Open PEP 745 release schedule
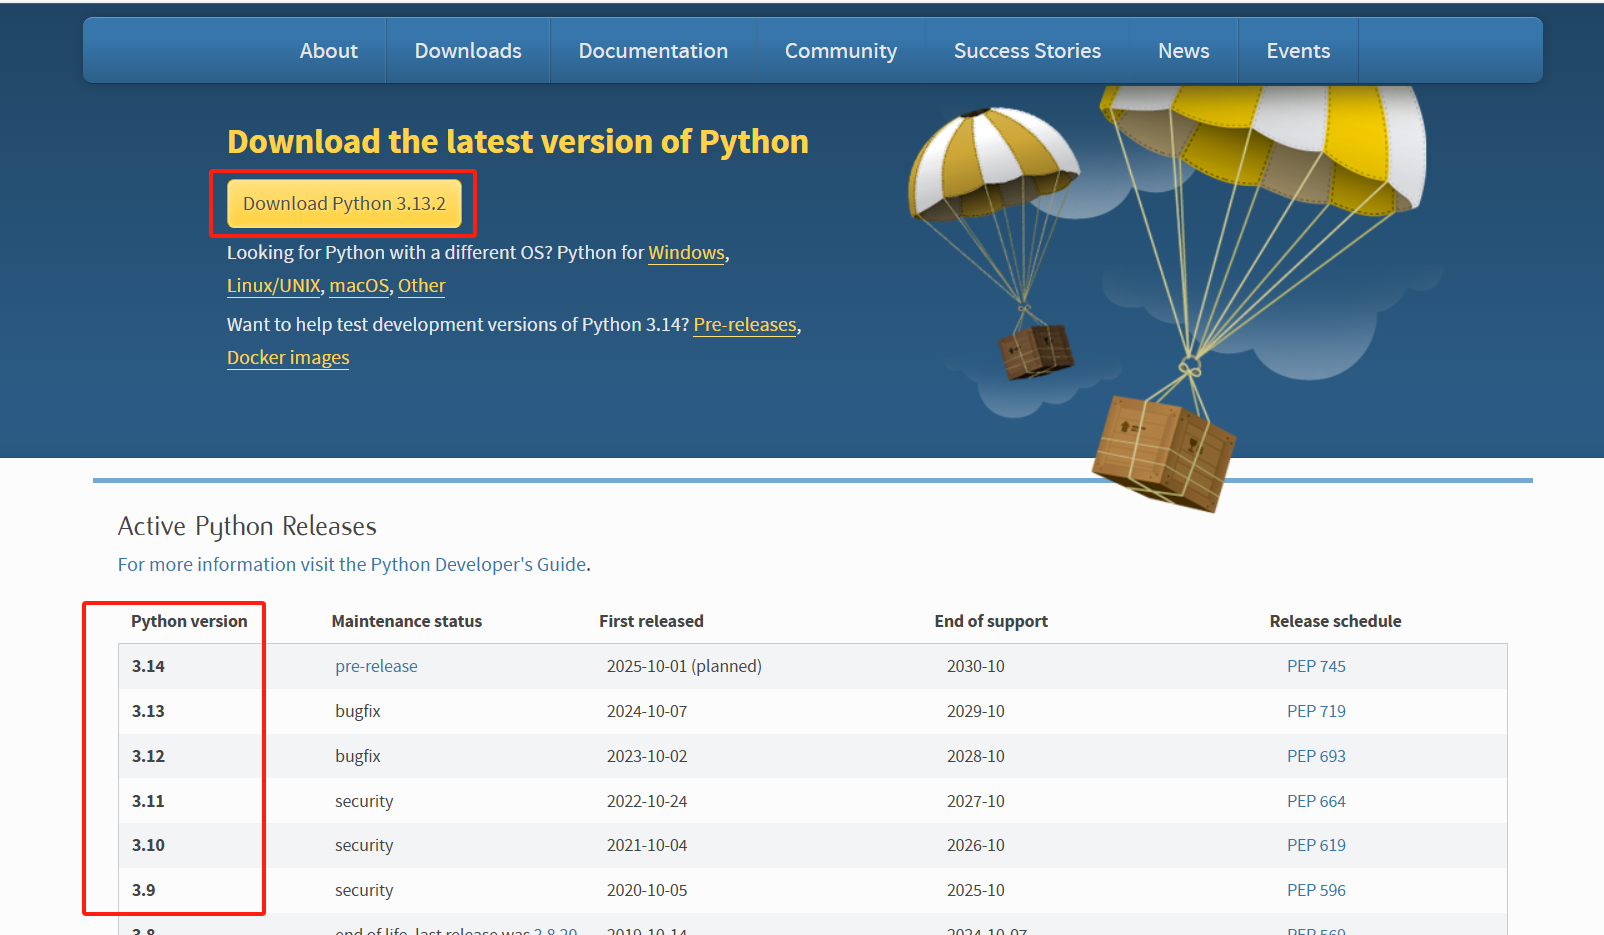 click(1316, 666)
